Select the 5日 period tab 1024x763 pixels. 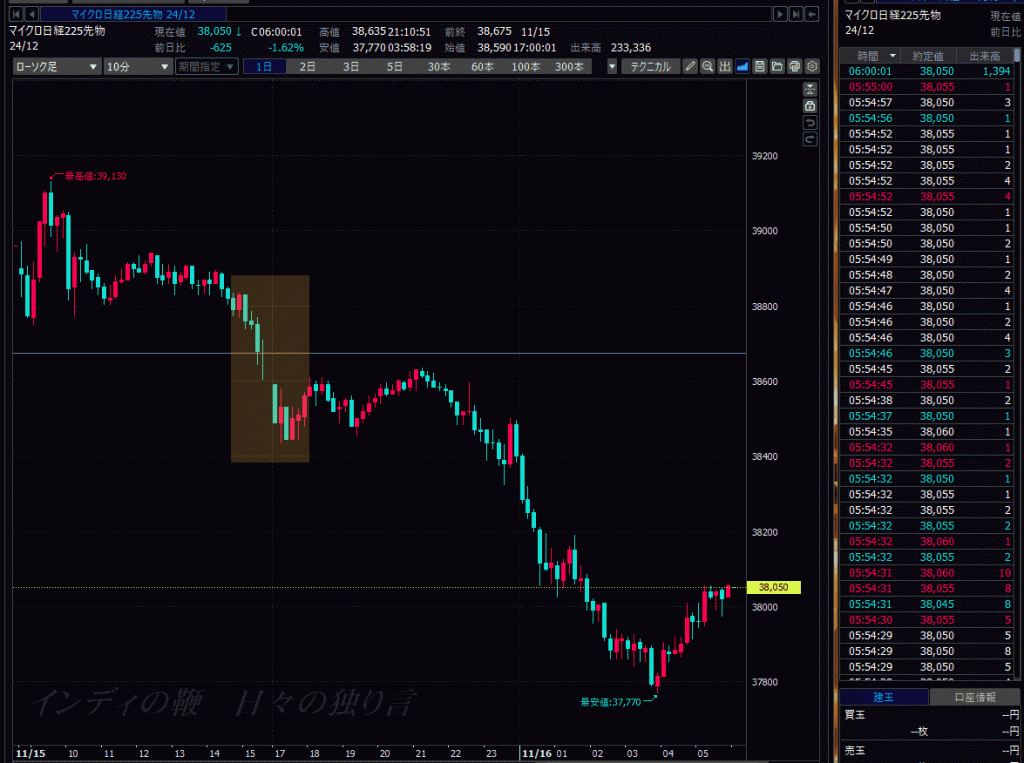tap(395, 66)
